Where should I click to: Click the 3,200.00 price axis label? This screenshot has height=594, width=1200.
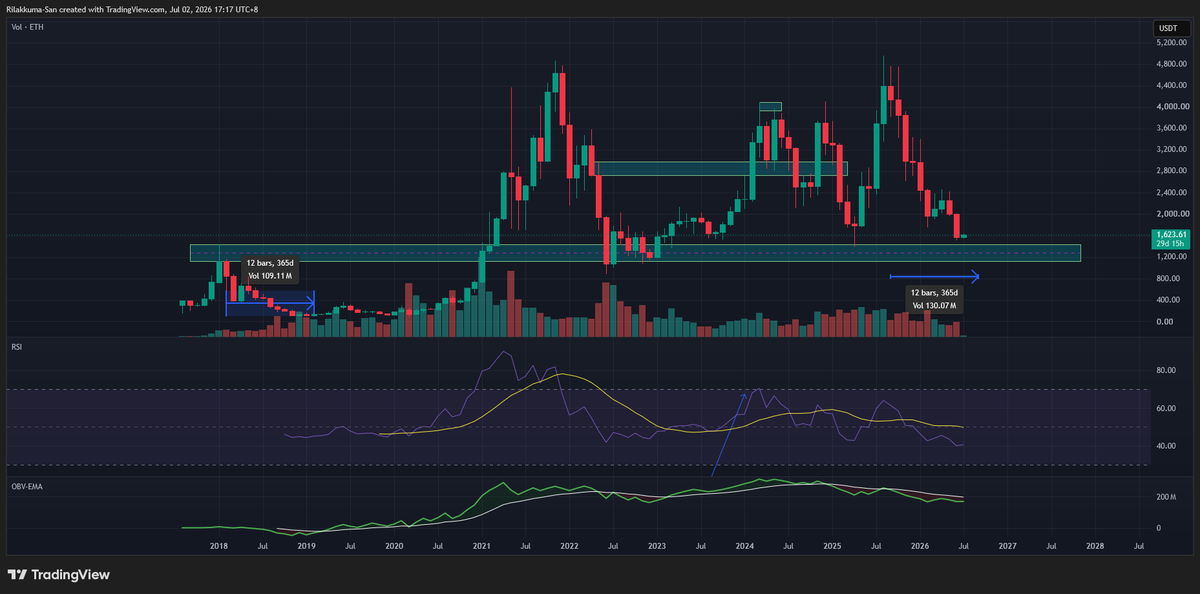1171,150
